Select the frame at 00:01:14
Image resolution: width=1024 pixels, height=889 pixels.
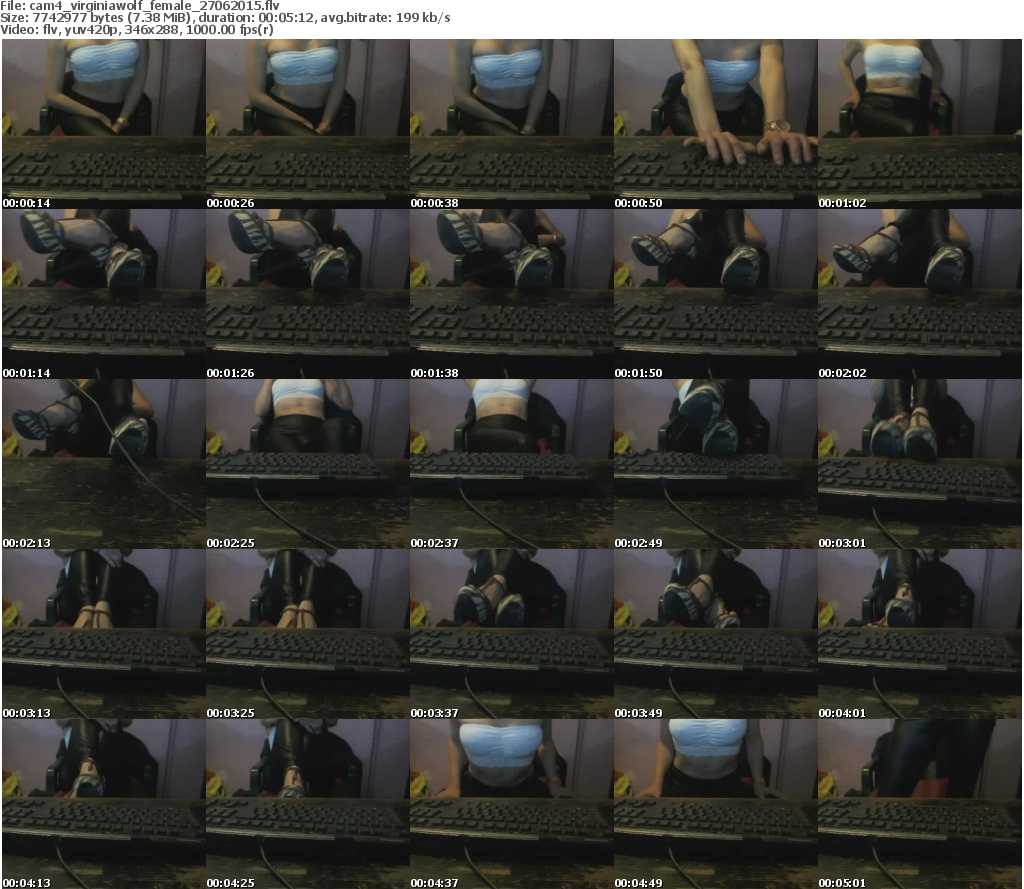[104, 294]
